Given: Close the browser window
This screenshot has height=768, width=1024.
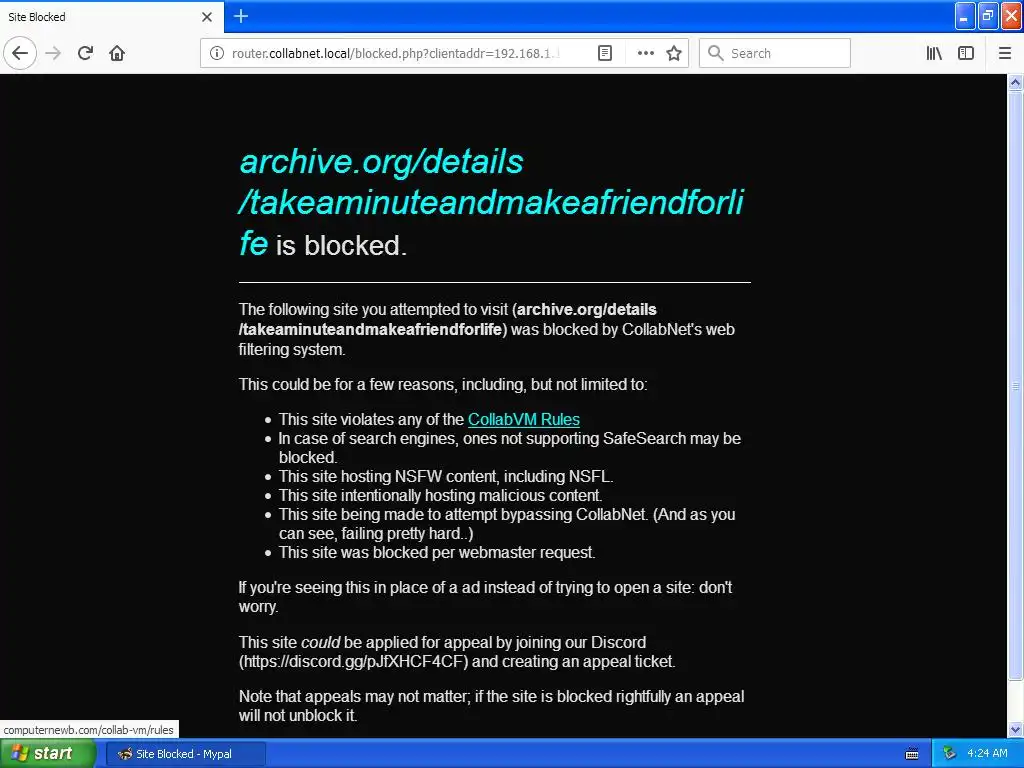Looking at the screenshot, I should 1012,16.
